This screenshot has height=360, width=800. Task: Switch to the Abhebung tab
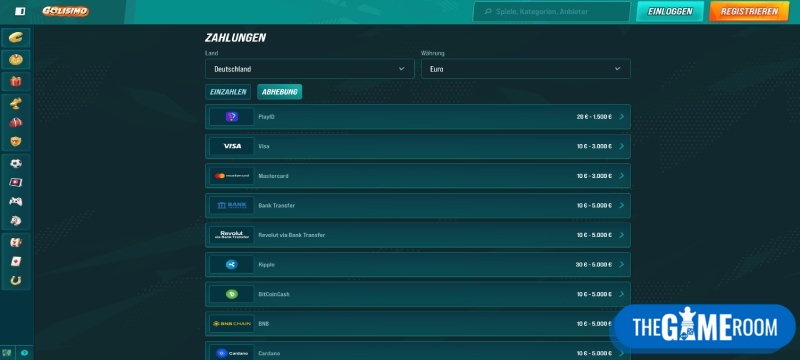pyautogui.click(x=280, y=92)
